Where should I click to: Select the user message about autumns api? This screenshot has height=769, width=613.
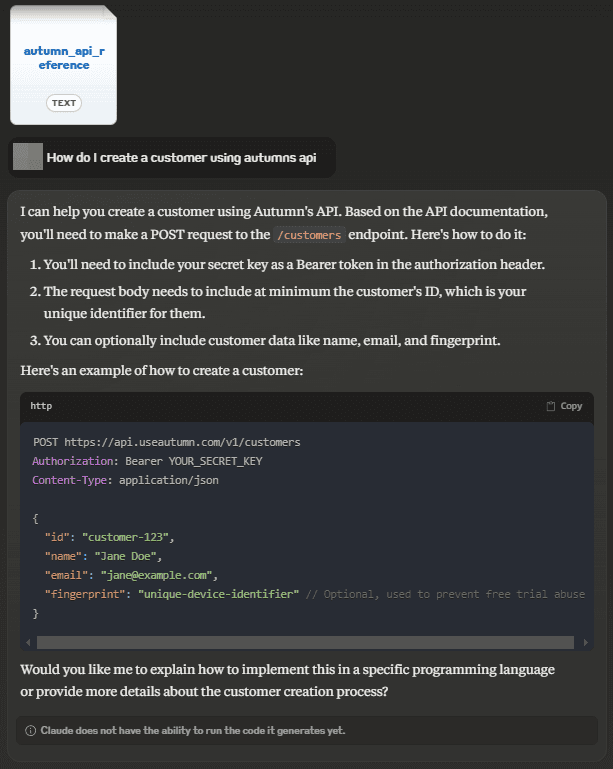[181, 157]
